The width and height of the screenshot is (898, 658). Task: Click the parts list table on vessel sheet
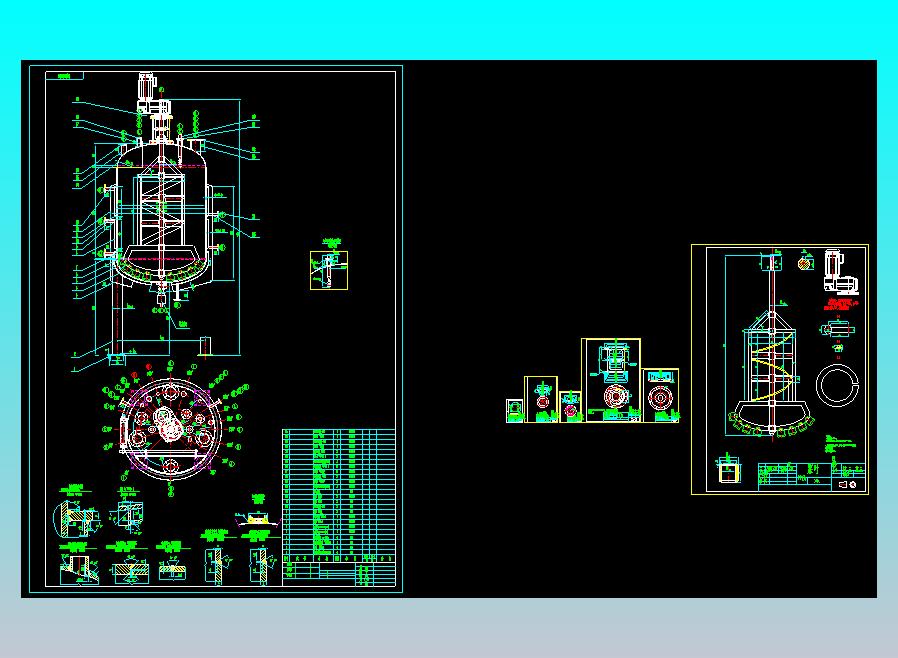tap(338, 496)
